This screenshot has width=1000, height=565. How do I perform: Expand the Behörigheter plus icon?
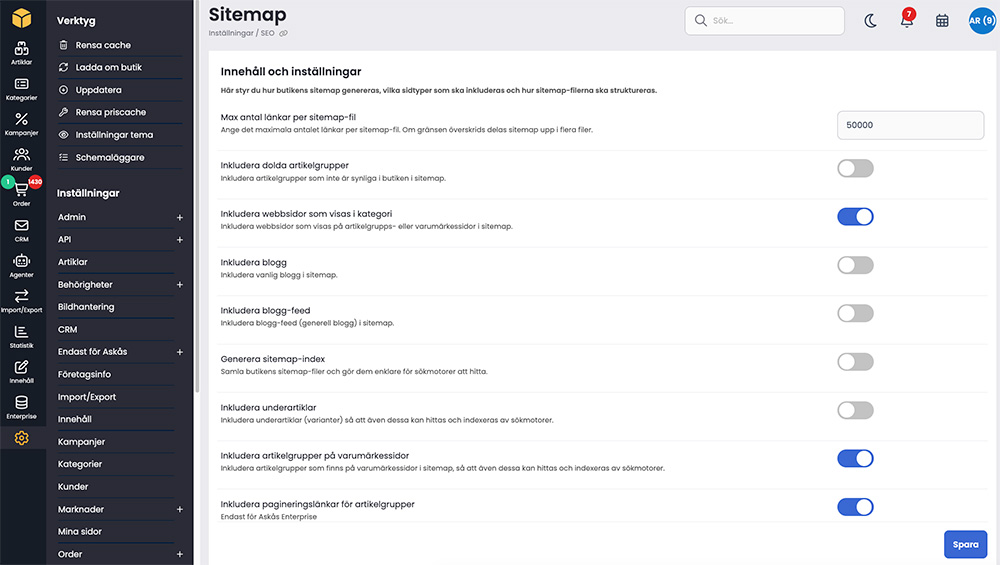[x=180, y=285]
